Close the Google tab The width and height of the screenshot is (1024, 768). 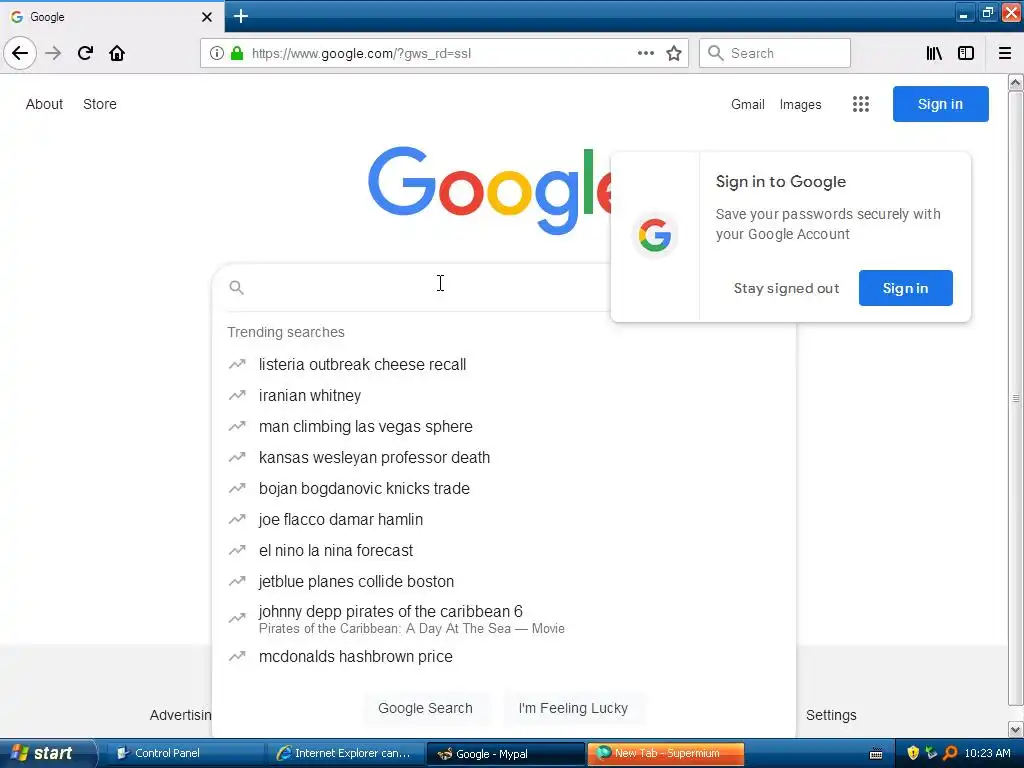click(x=207, y=17)
